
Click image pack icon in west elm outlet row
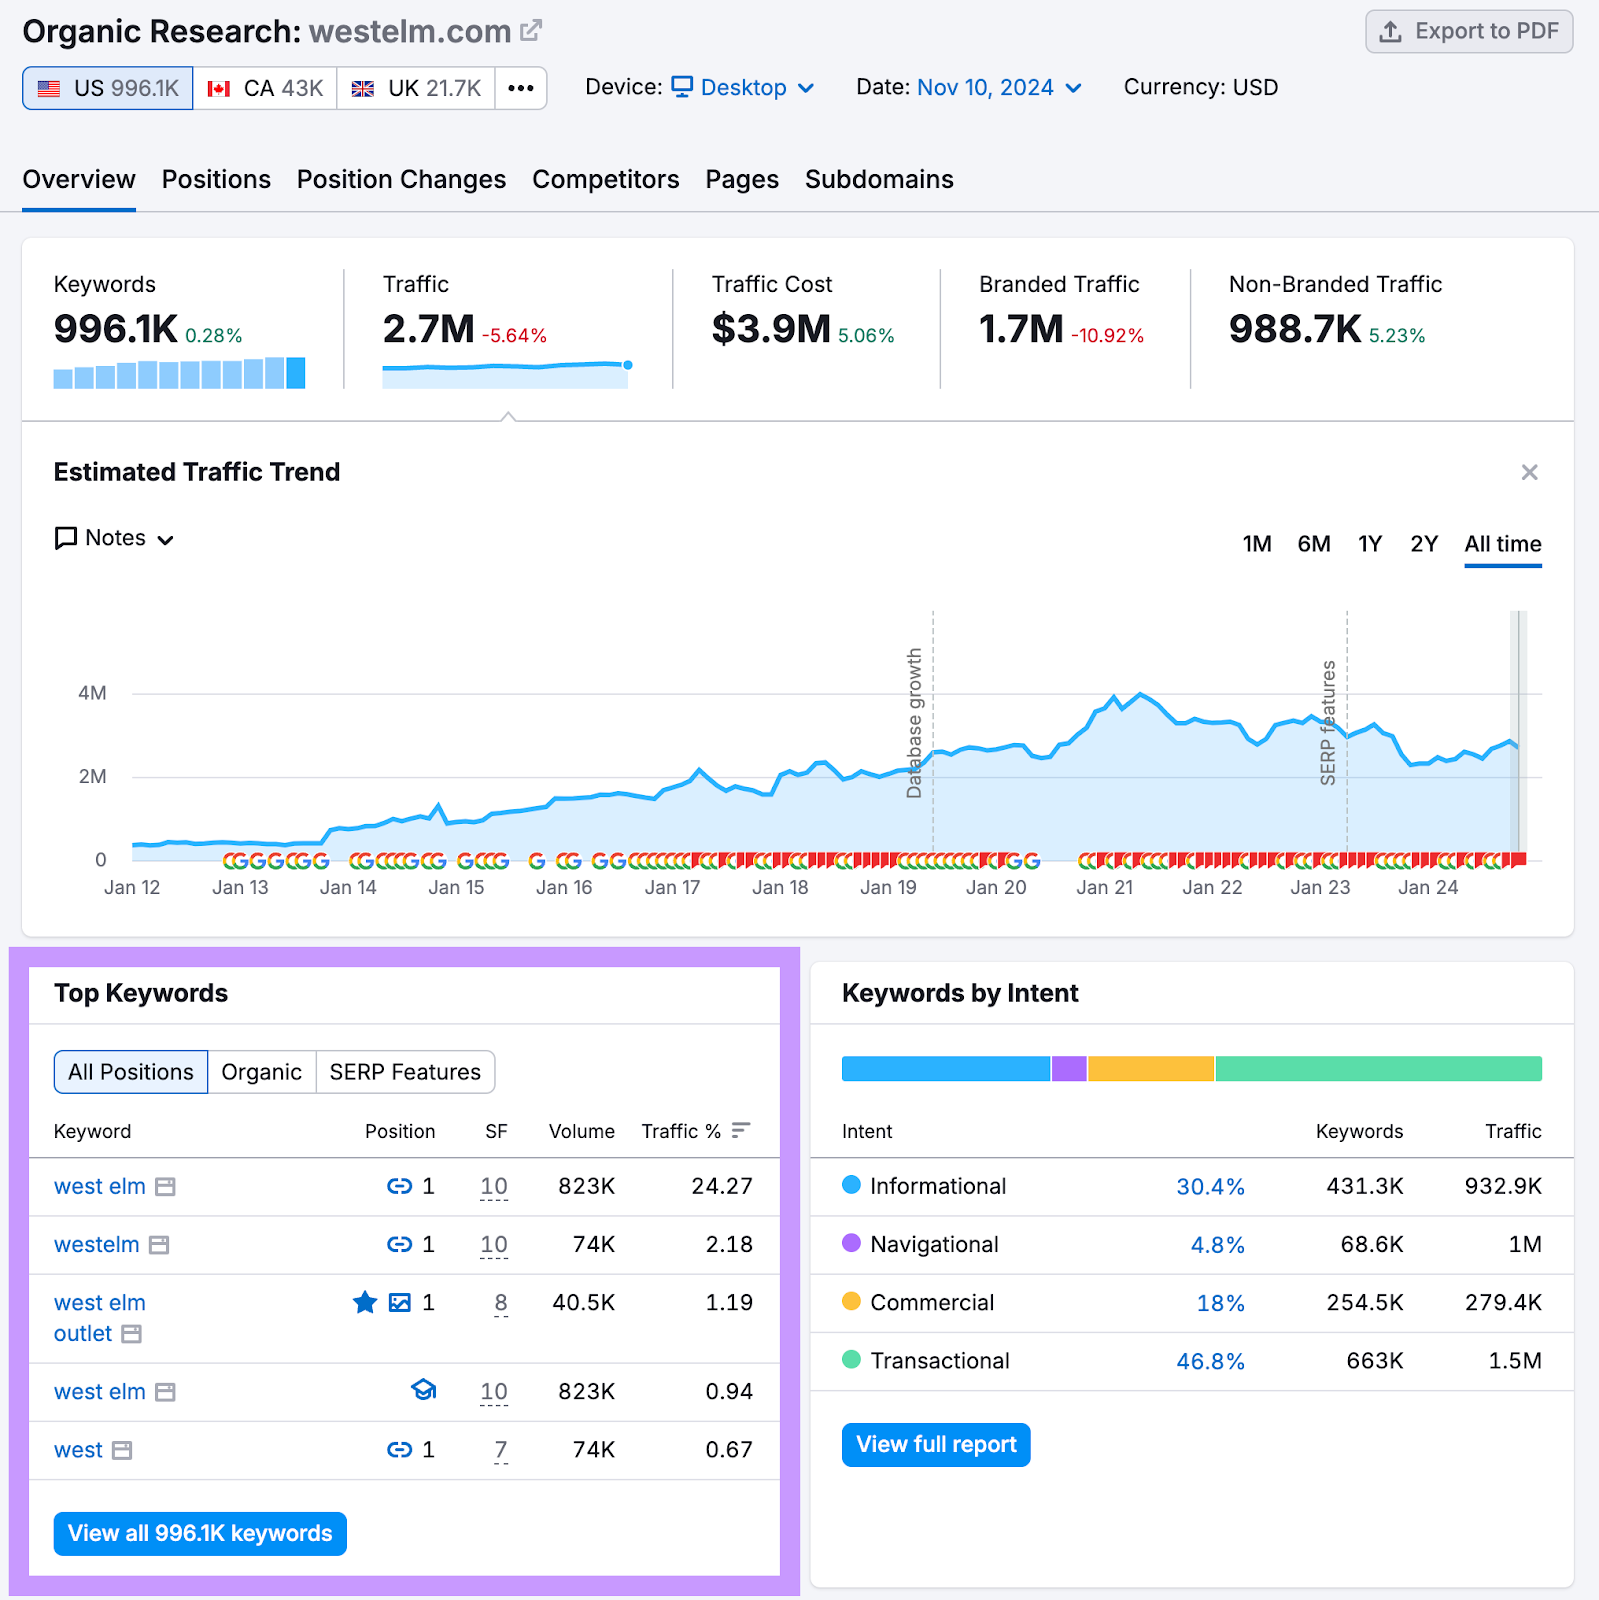[400, 1302]
